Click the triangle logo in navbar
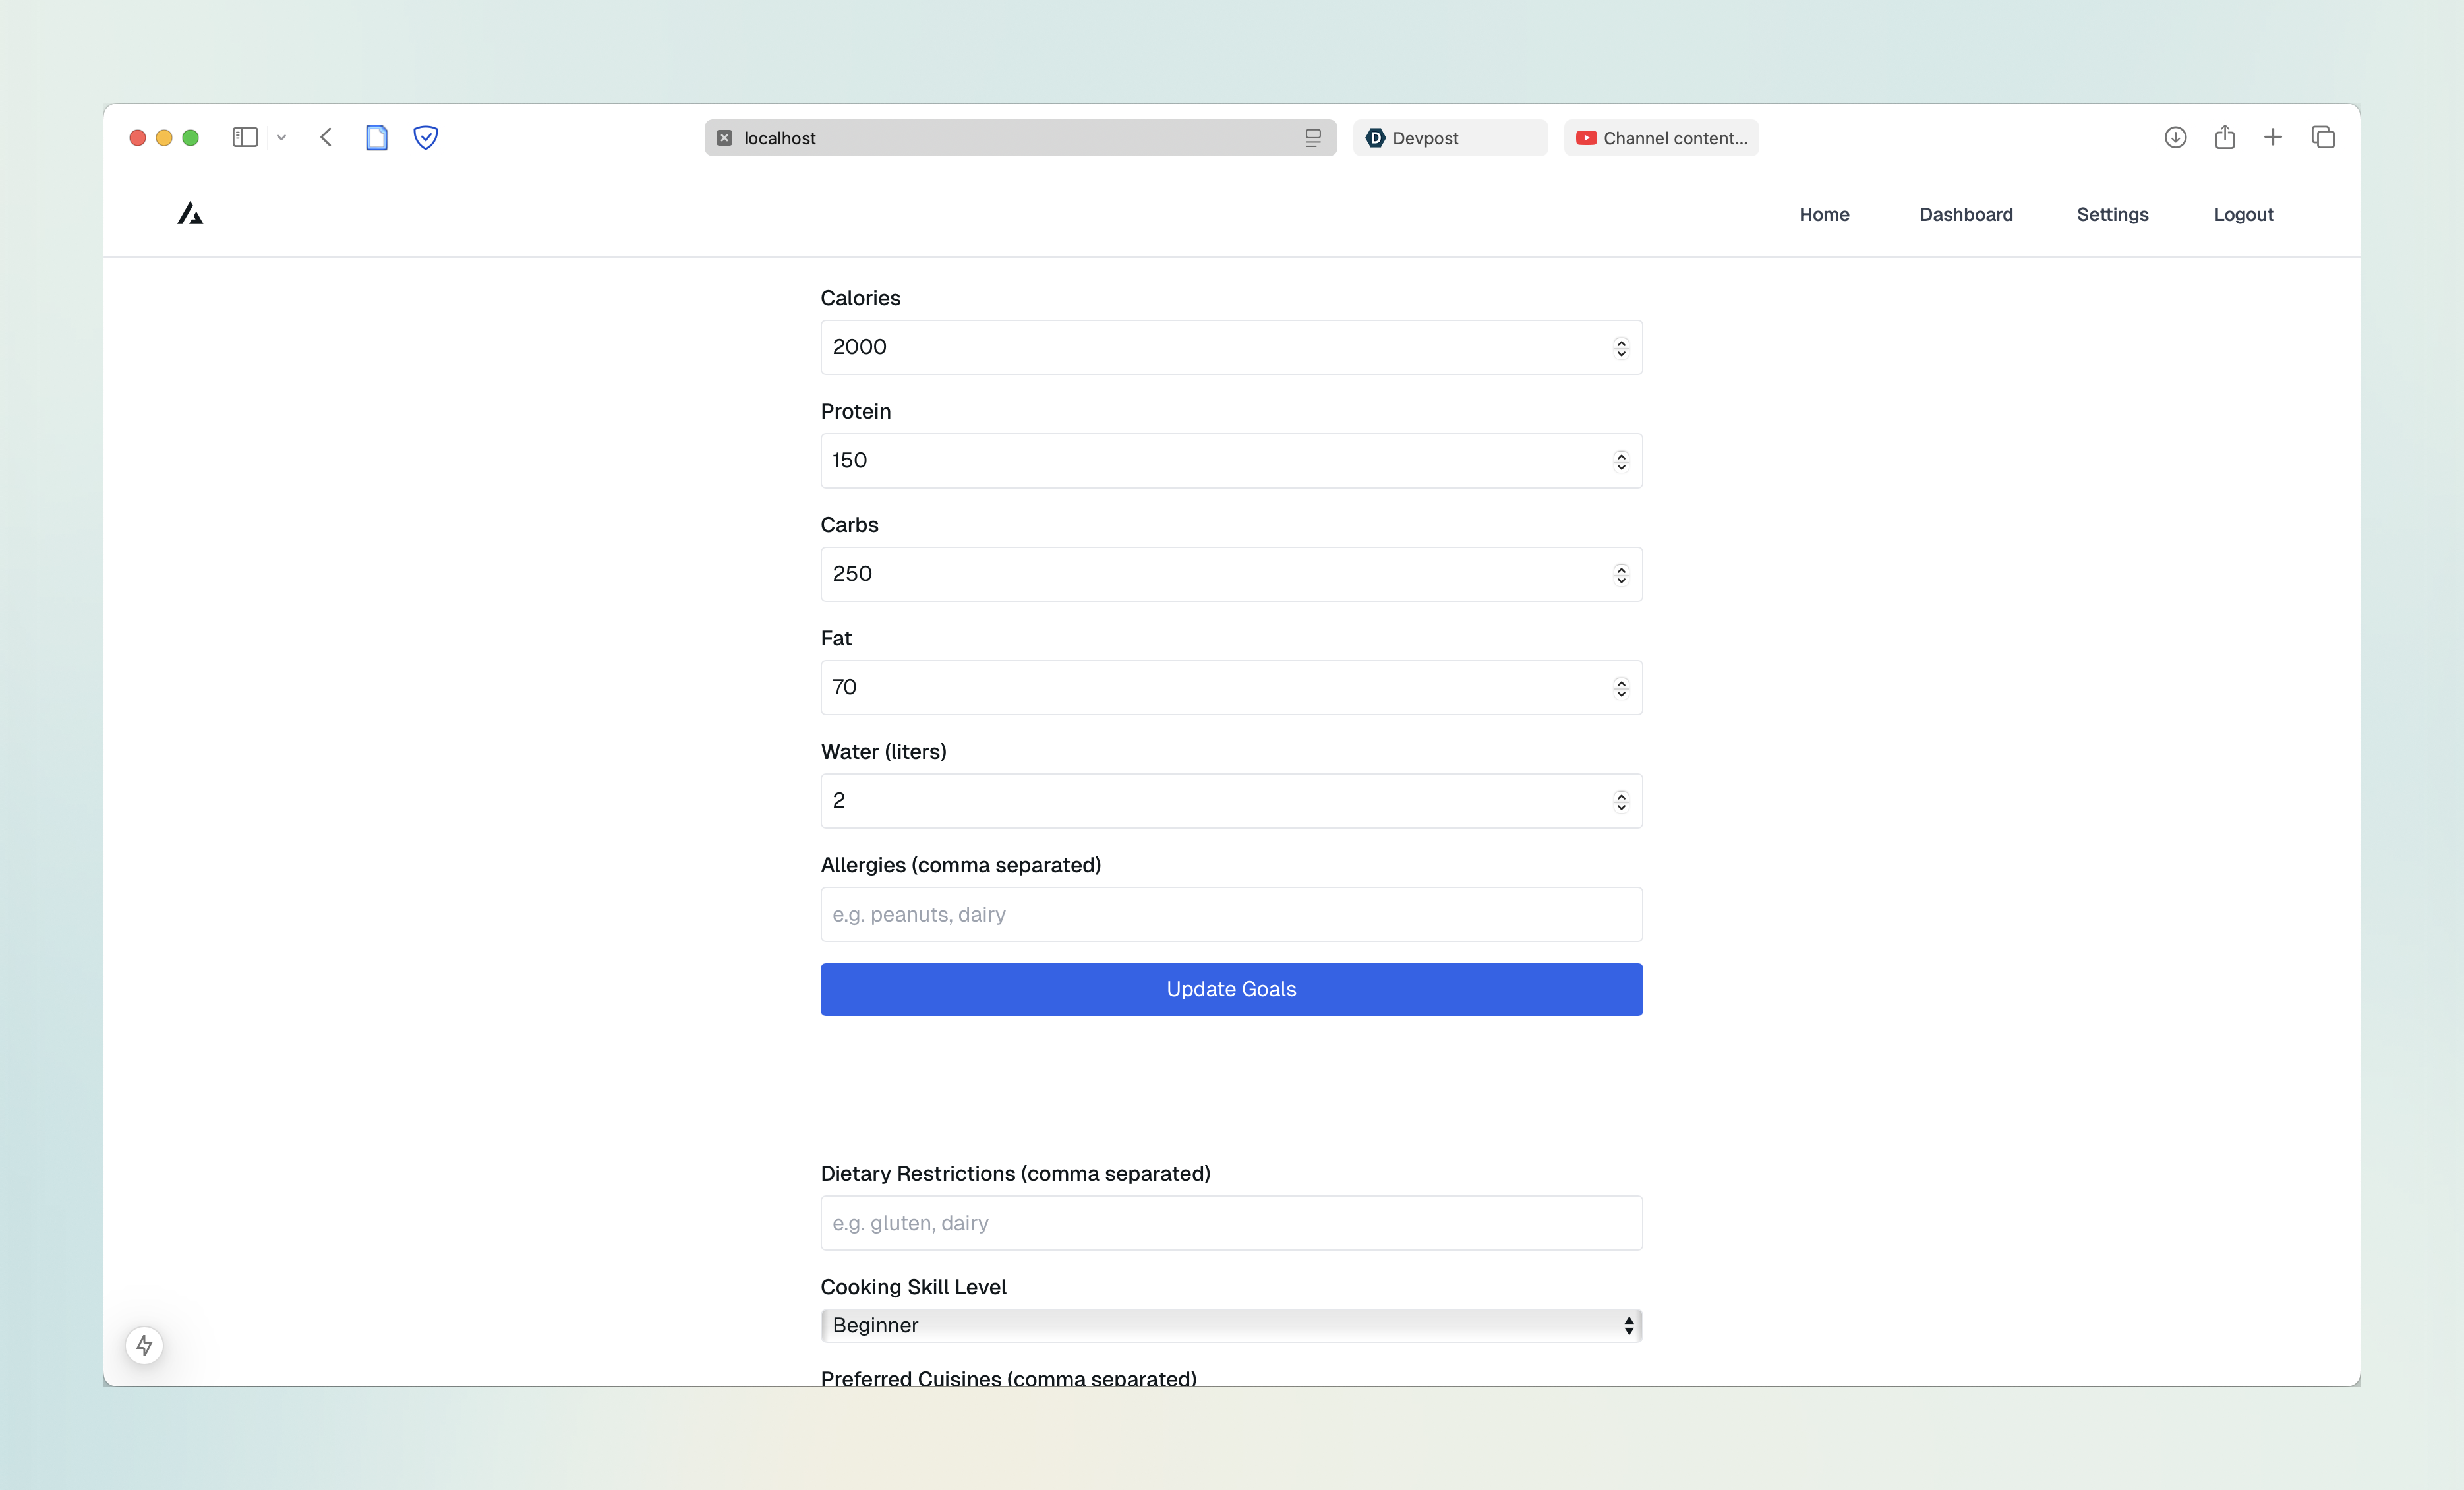This screenshot has height=1490, width=2464. [x=190, y=214]
